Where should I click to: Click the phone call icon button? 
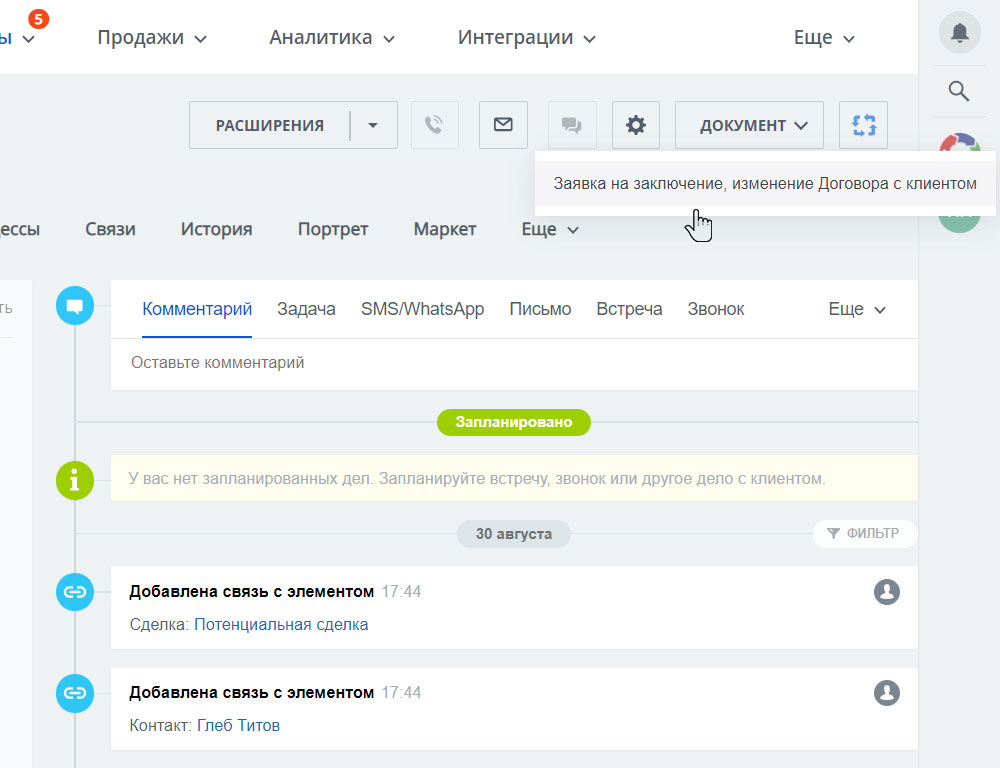pos(434,125)
